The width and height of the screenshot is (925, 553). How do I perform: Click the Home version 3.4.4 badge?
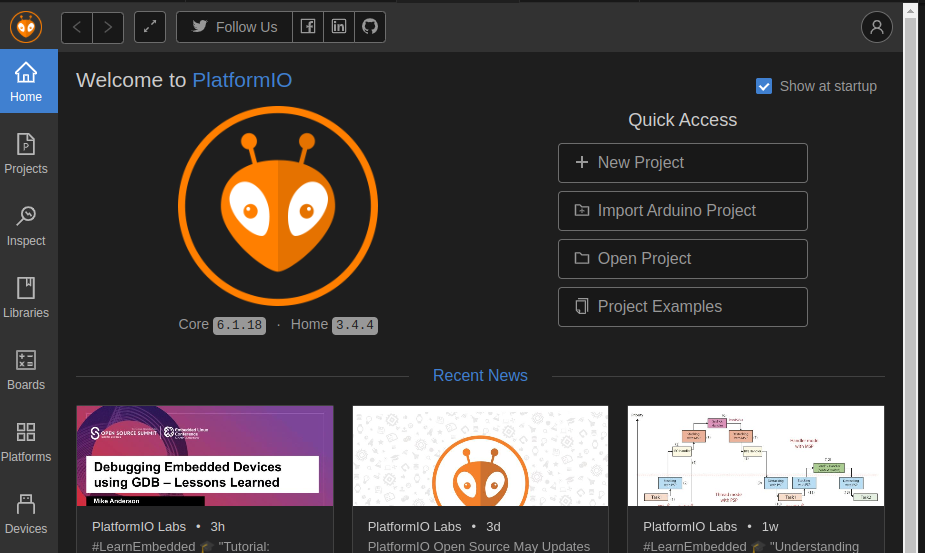(x=355, y=325)
